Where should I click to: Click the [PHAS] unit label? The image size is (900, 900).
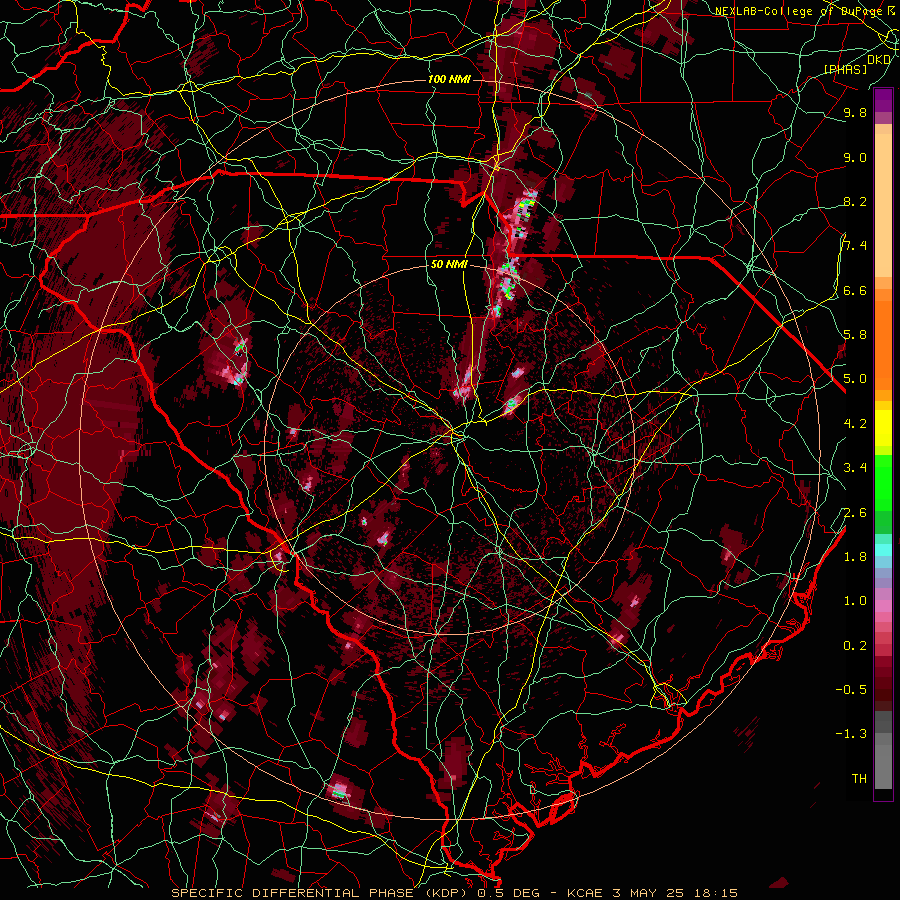845,69
